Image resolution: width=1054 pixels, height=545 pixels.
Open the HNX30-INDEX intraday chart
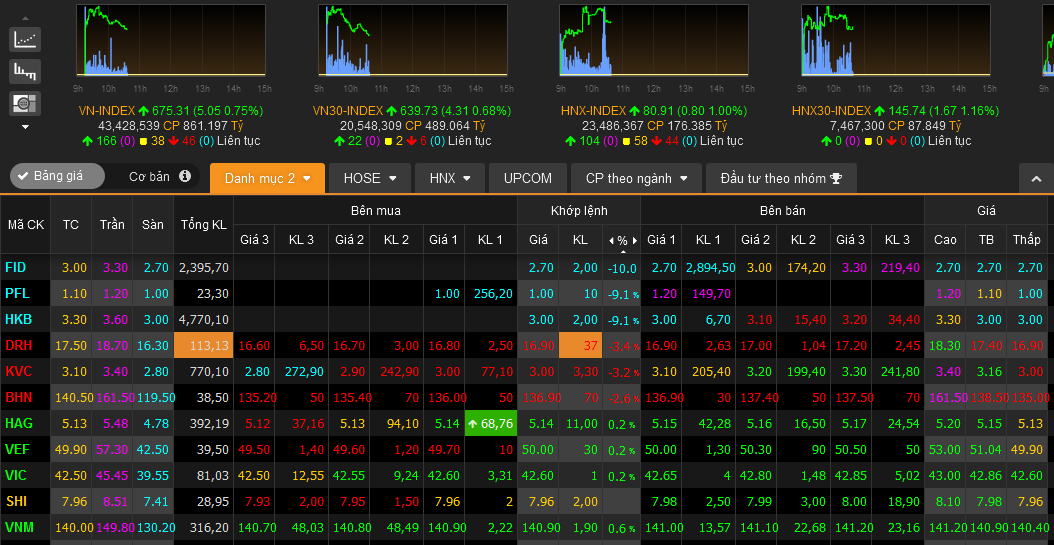895,40
